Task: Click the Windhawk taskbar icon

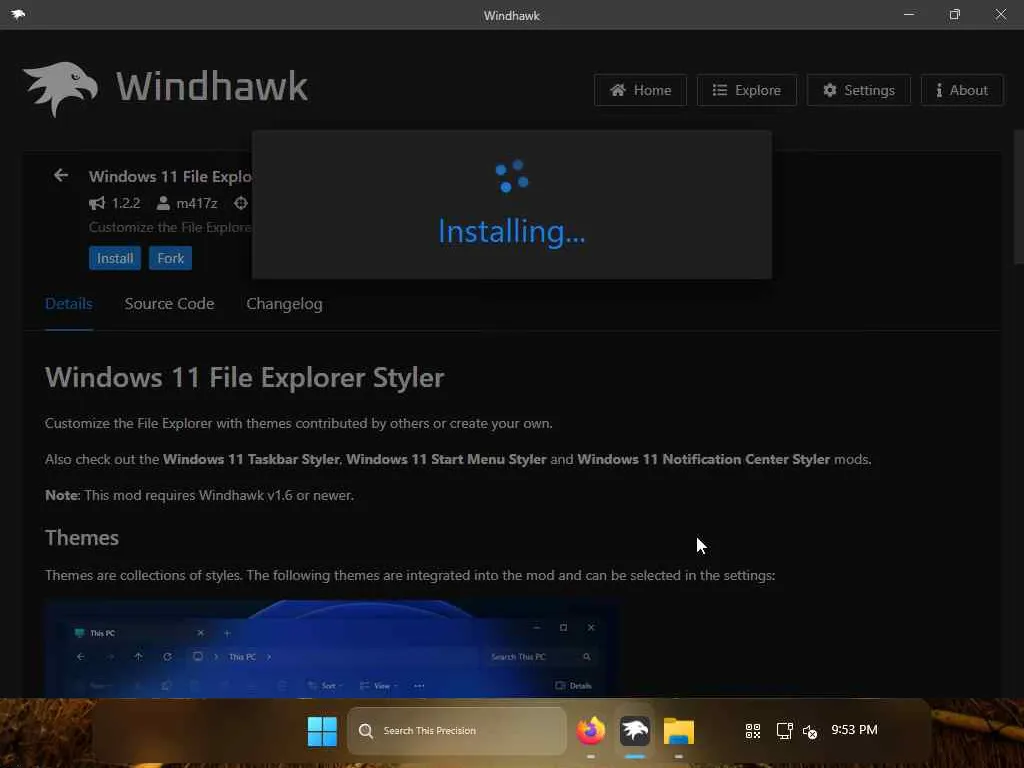Action: (x=635, y=730)
